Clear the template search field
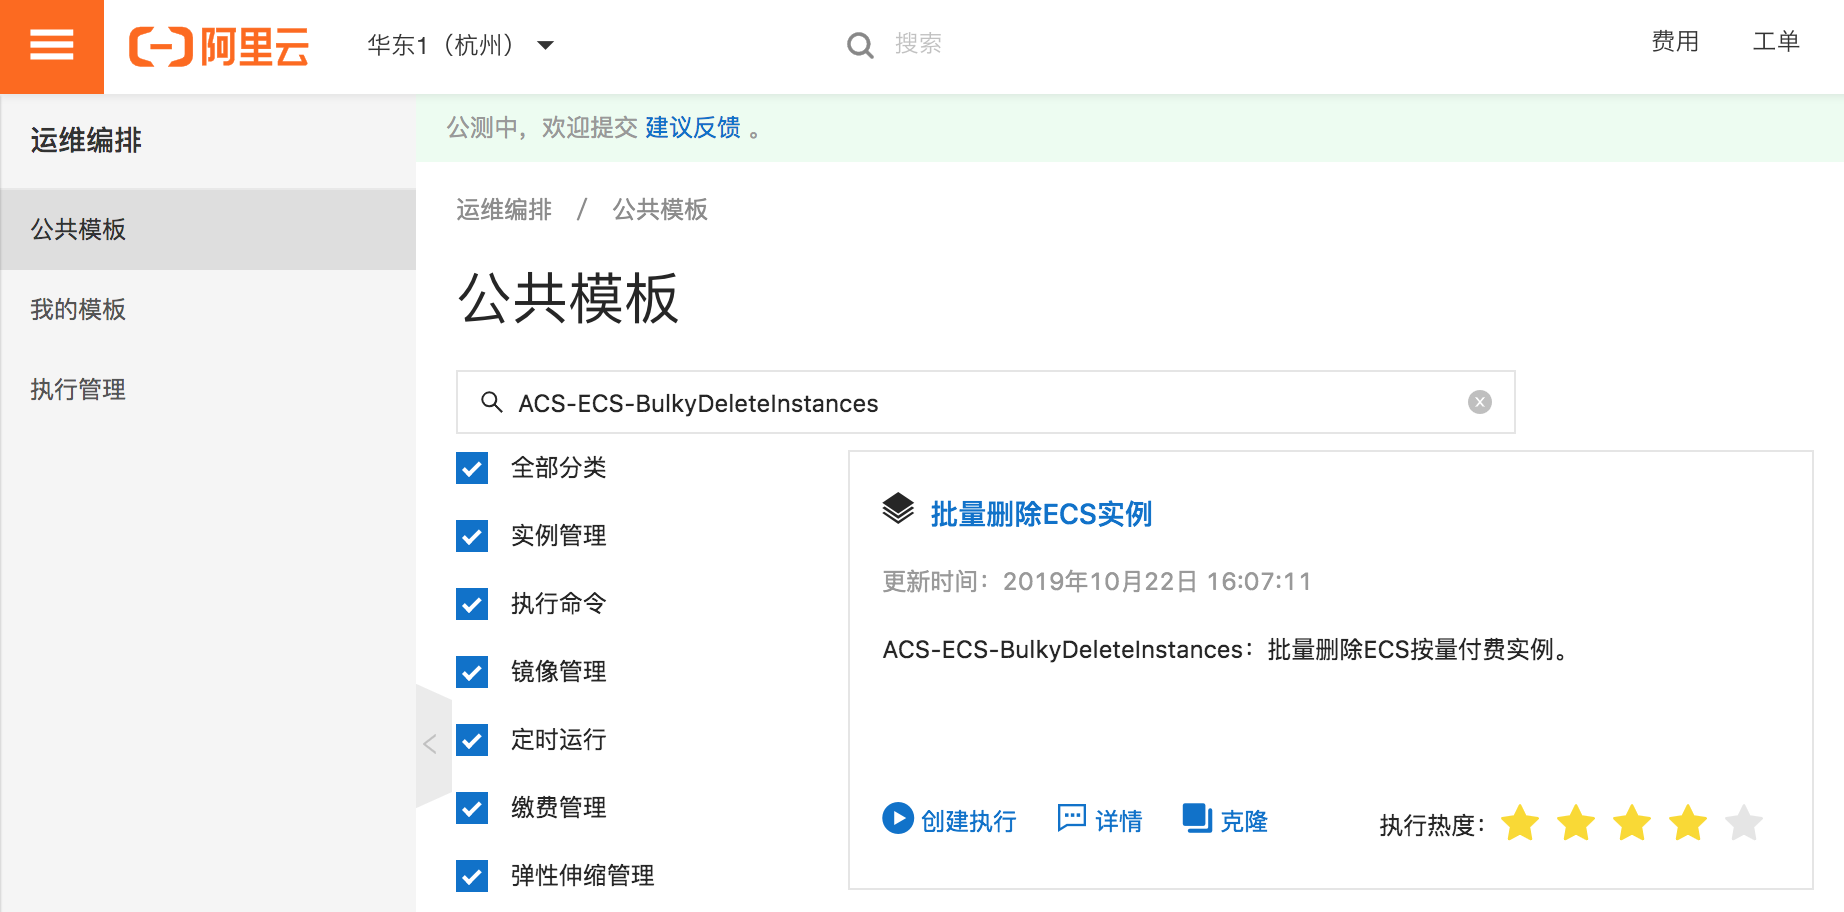 pyautogui.click(x=1480, y=402)
